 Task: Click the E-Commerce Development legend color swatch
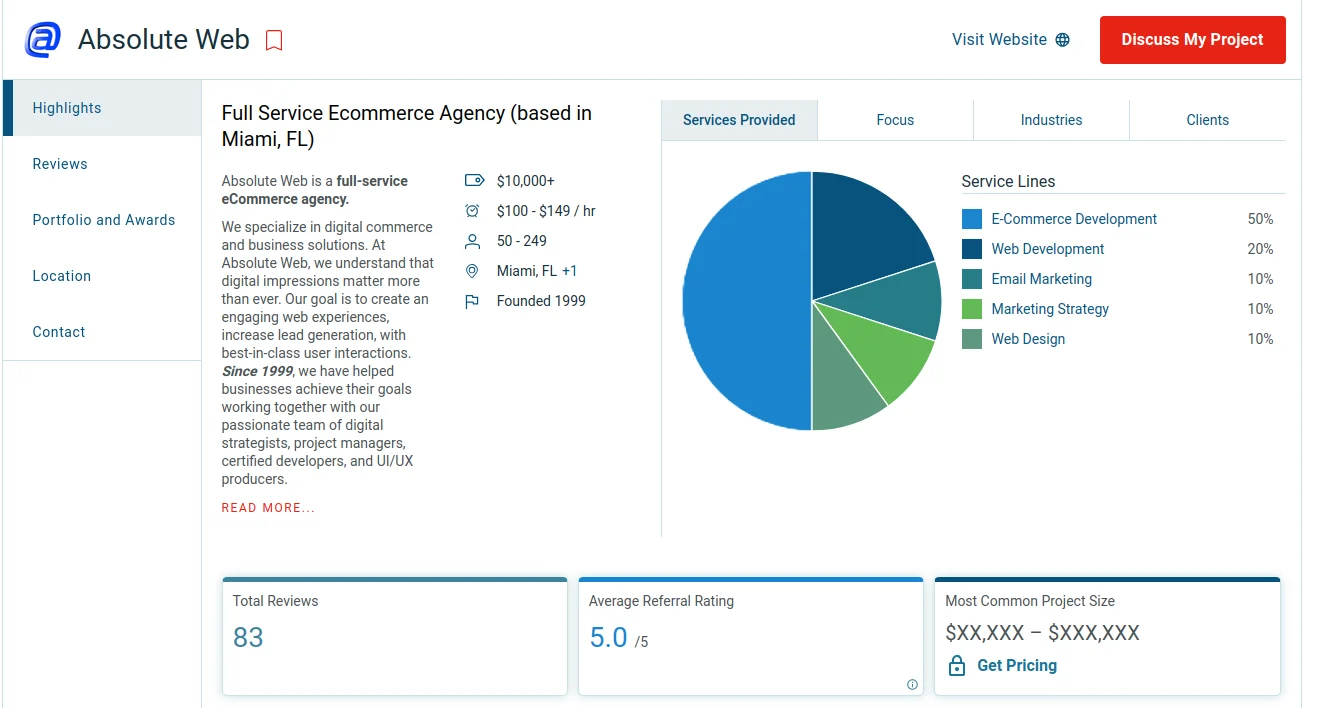[x=972, y=219]
